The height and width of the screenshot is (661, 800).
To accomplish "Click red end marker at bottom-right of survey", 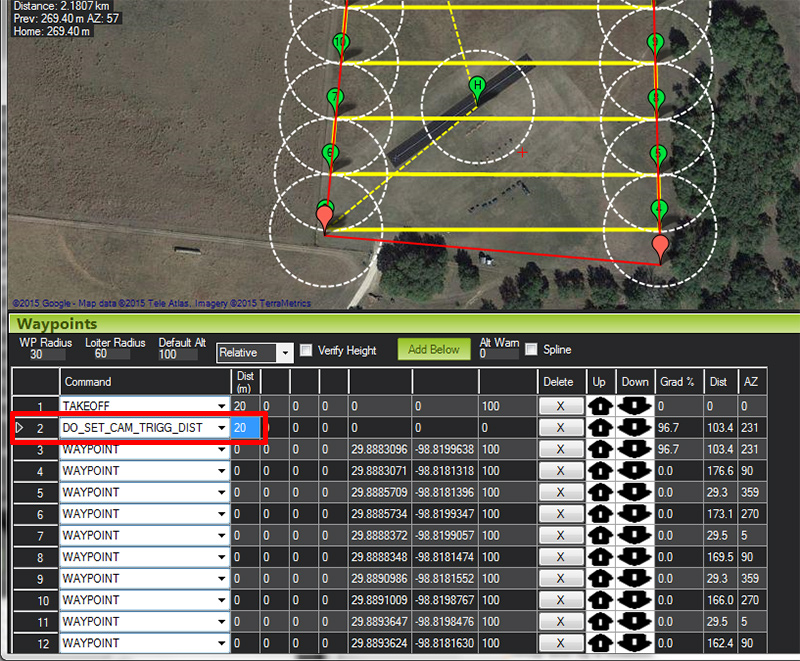I will [660, 247].
